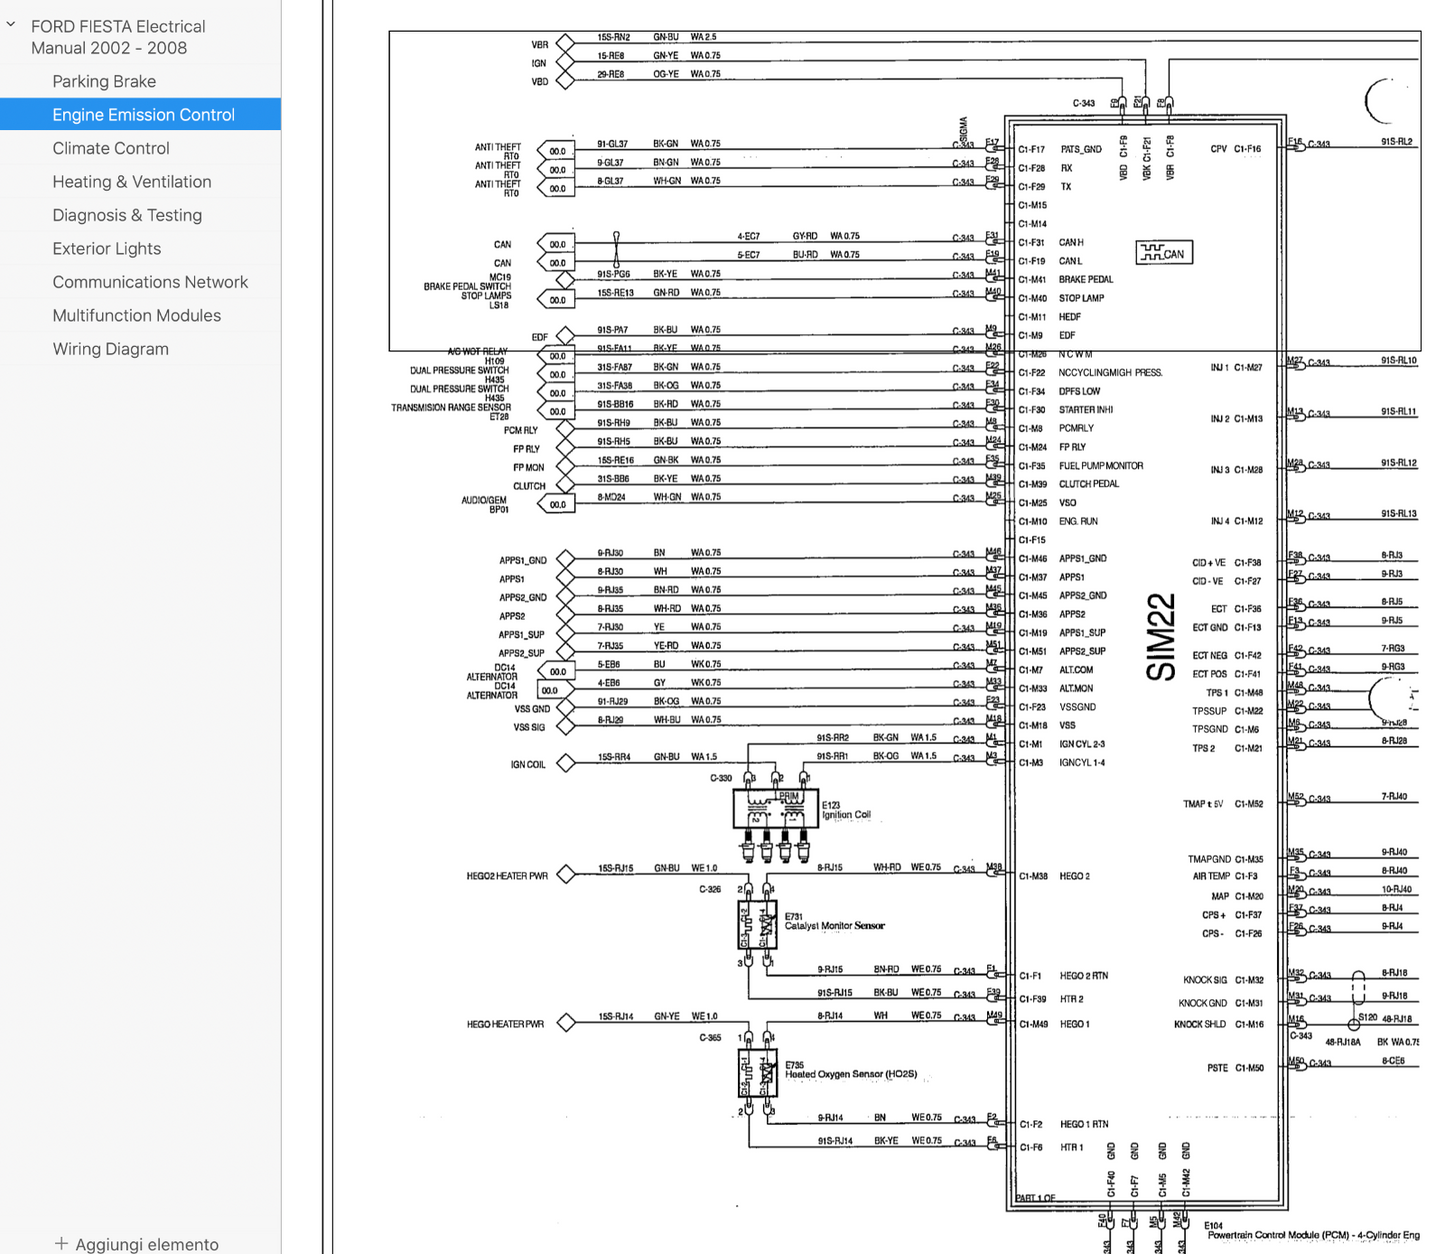Click the Aggiungi elemento button
The width and height of the screenshot is (1445, 1254).
pyautogui.click(x=146, y=1244)
